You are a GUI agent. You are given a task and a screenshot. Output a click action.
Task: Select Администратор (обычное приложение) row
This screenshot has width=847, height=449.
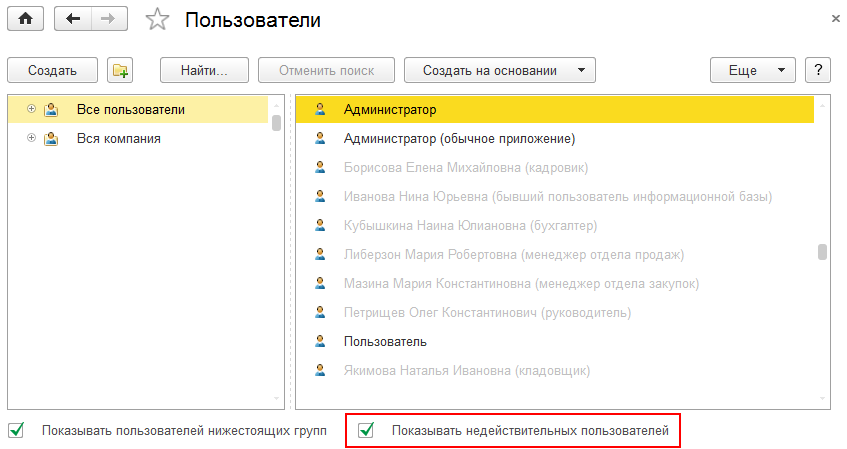pyautogui.click(x=459, y=138)
